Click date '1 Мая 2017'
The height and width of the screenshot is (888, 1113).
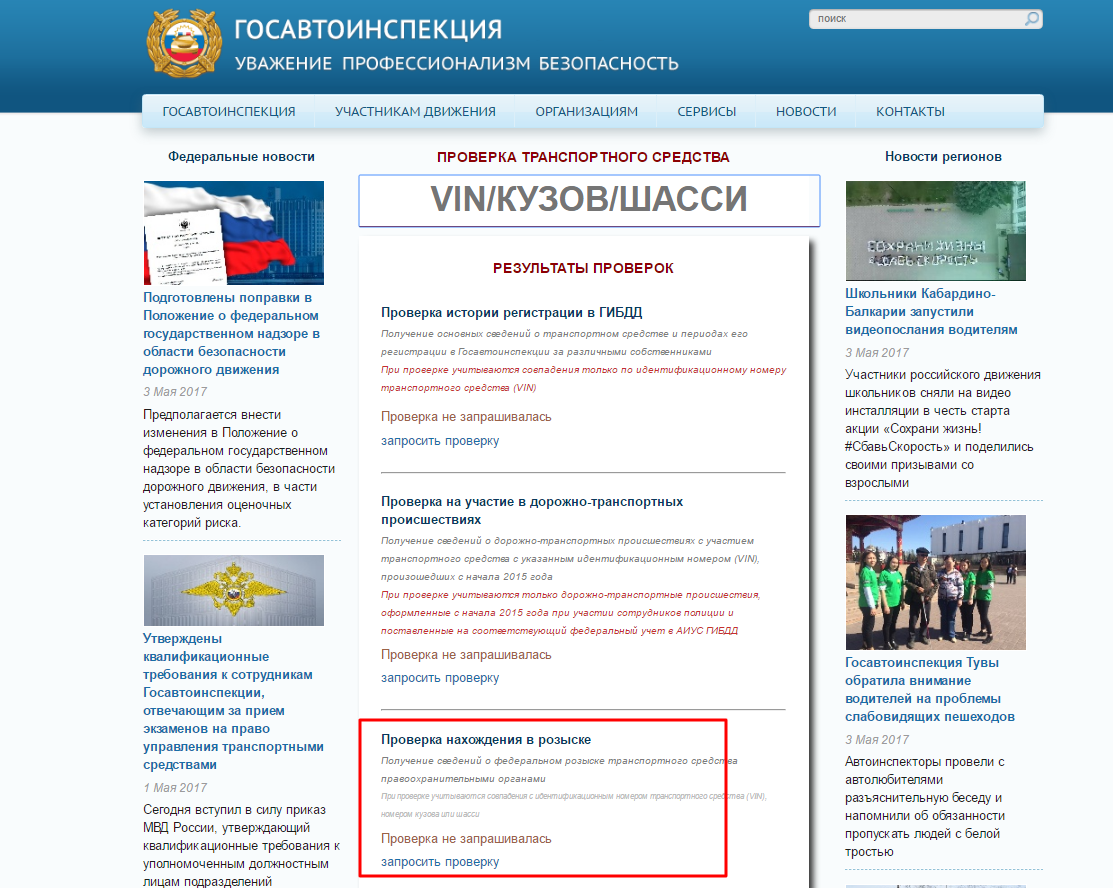click(175, 788)
